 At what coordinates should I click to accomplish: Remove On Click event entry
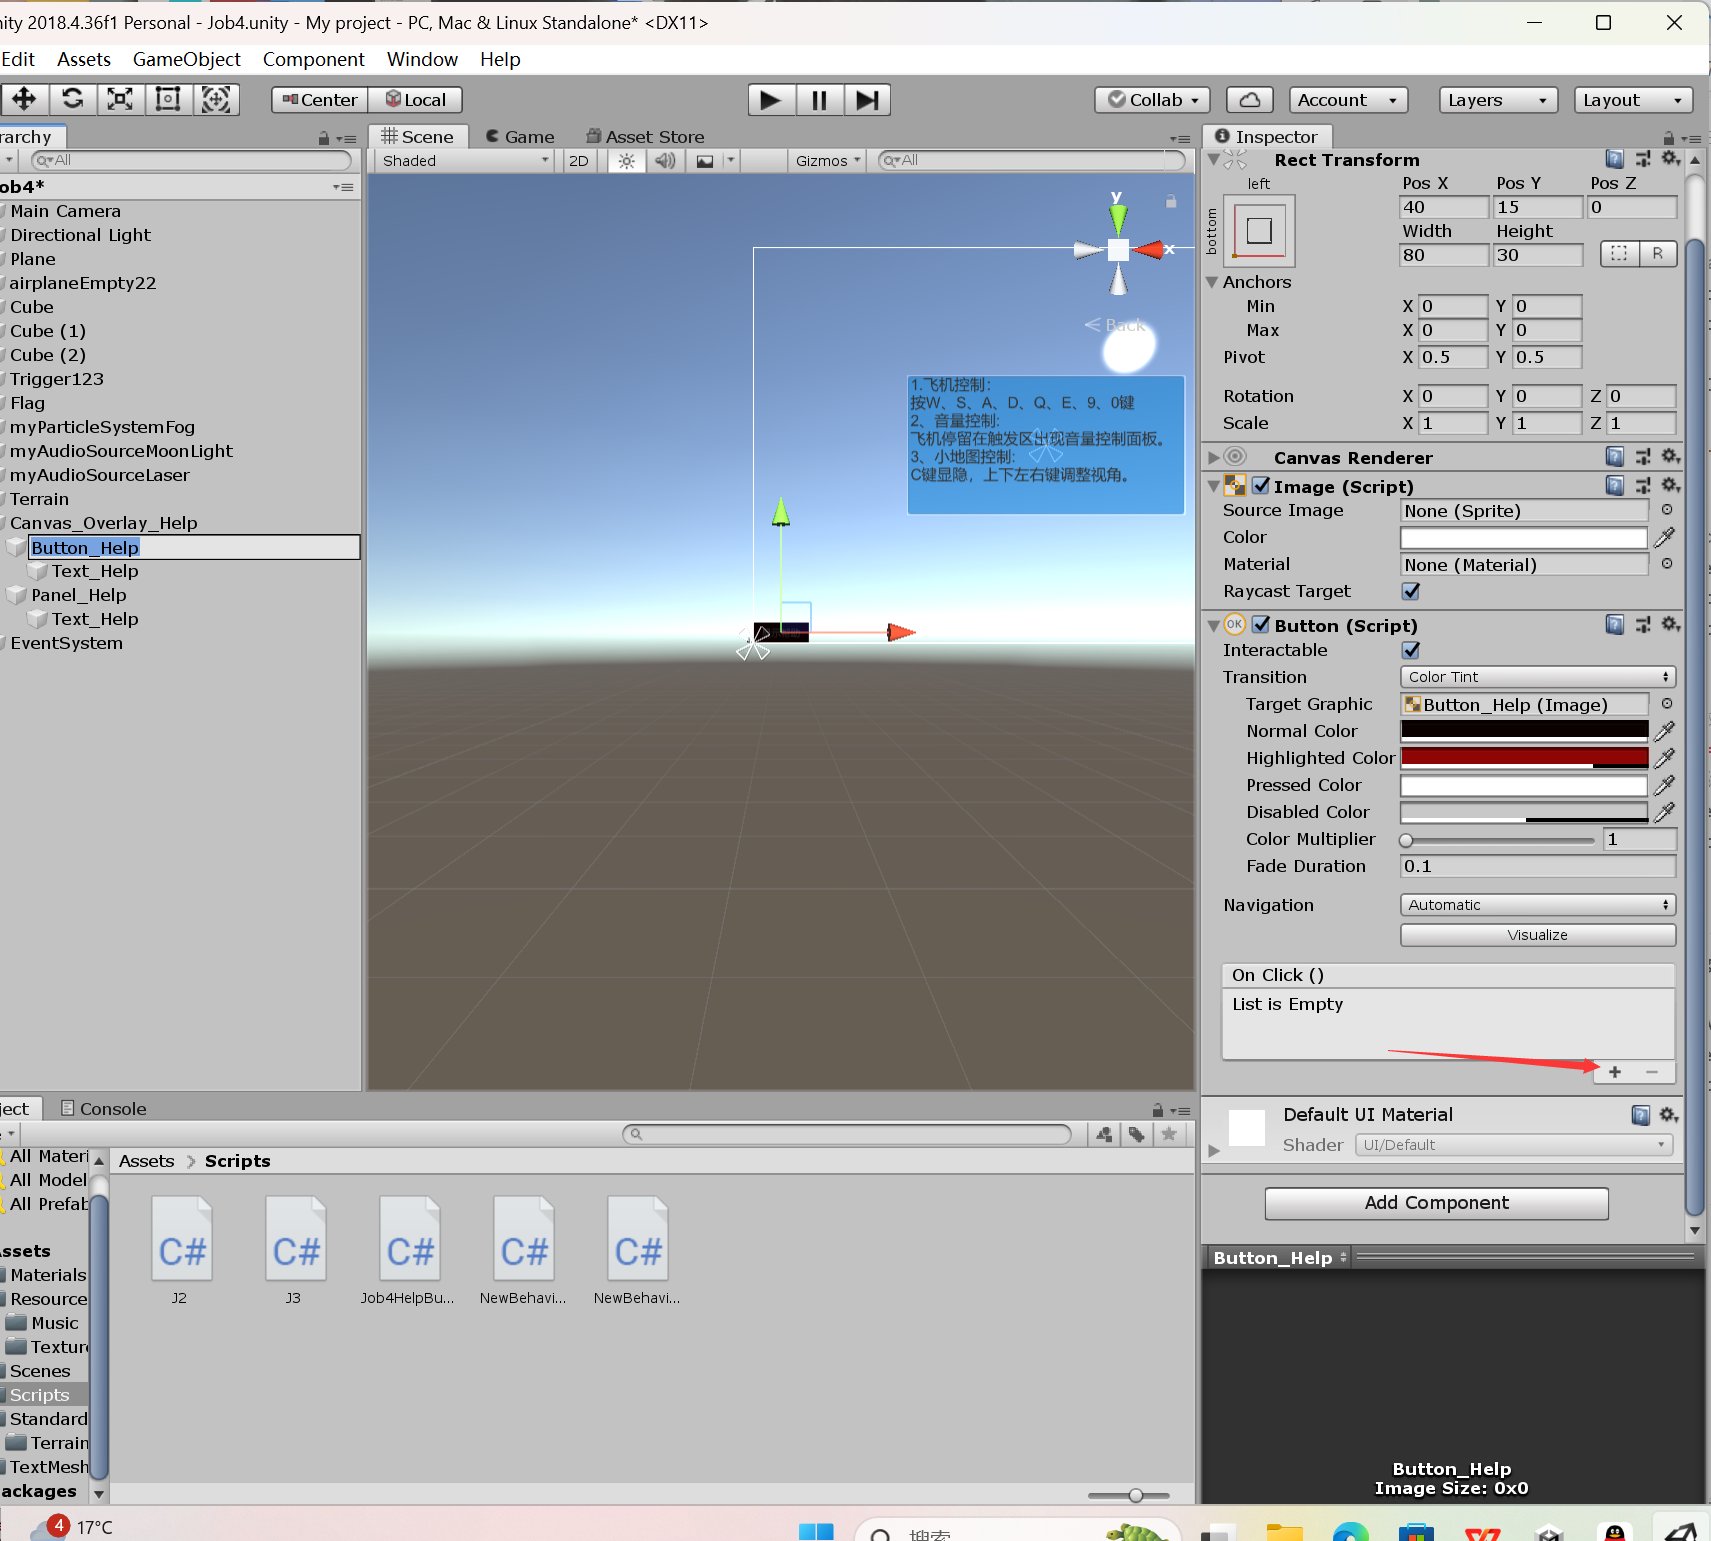point(1652,1072)
